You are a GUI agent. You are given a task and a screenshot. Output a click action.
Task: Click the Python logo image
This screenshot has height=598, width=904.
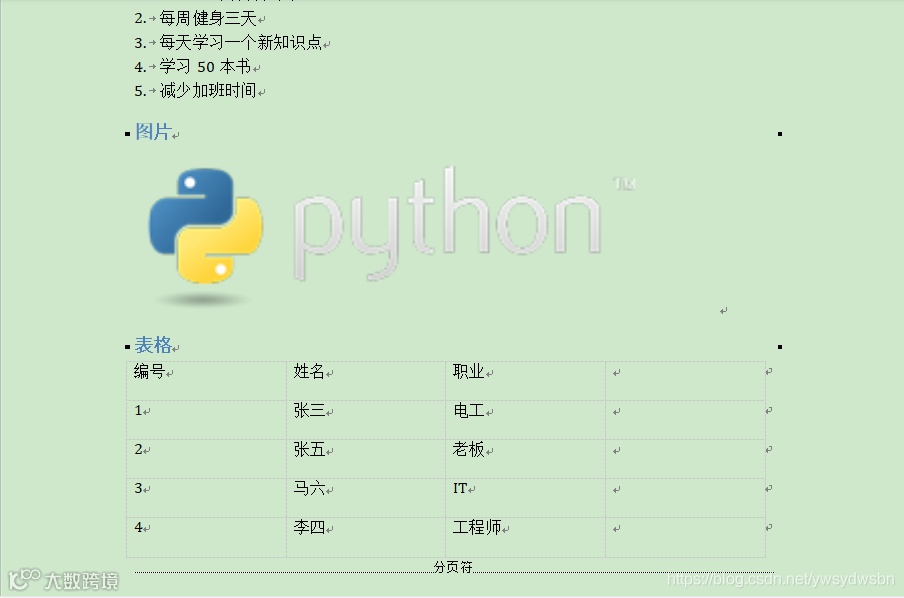391,235
